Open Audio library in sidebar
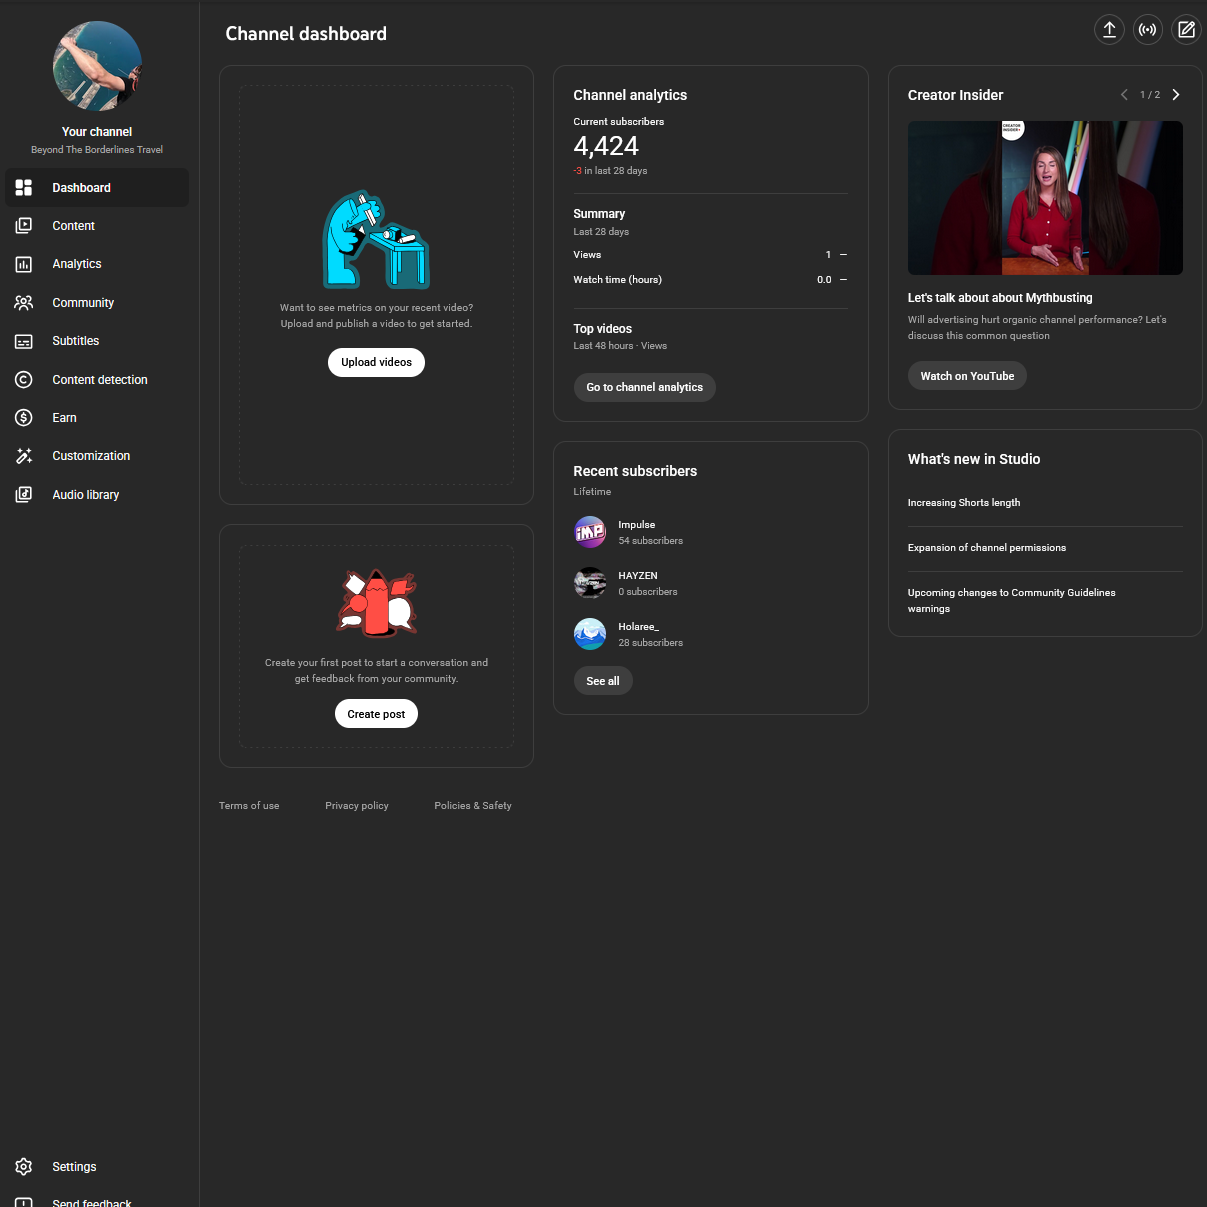 [x=85, y=495]
